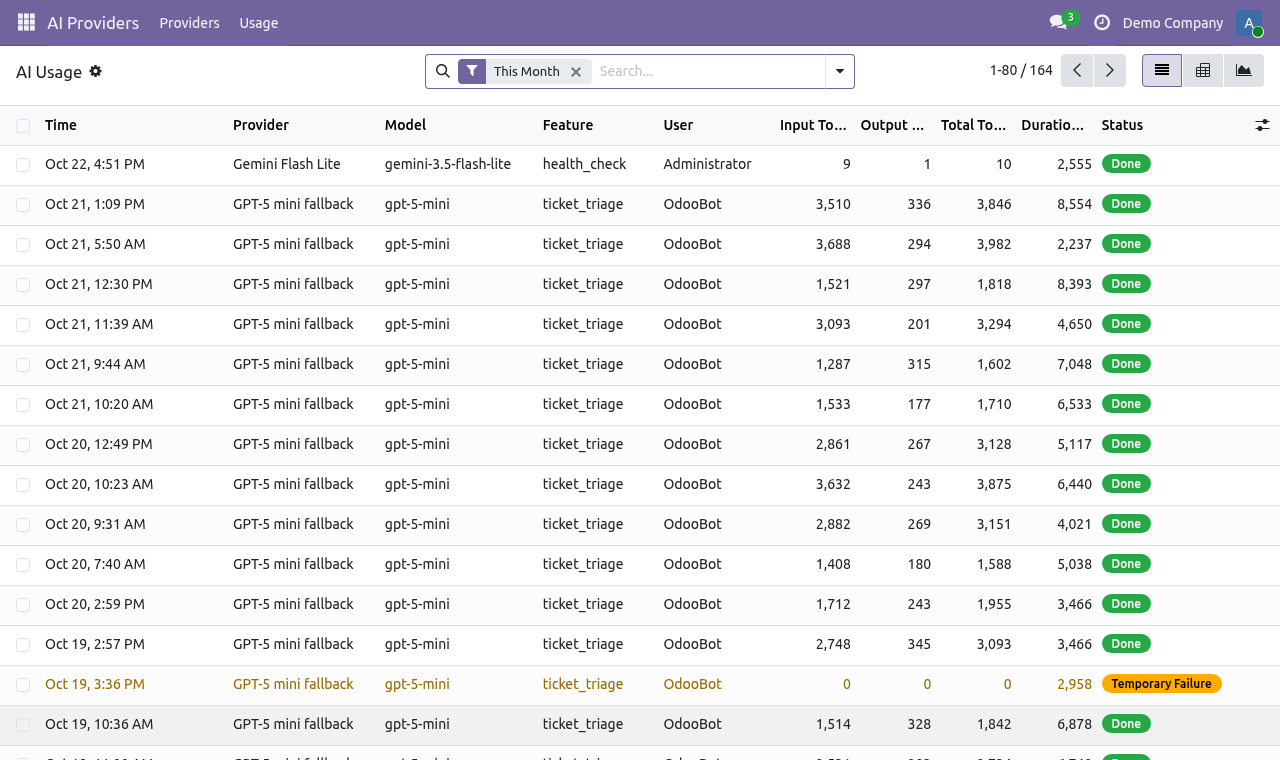
Task: Check the Oct 22, 4:51 PM row
Action: [x=23, y=165]
